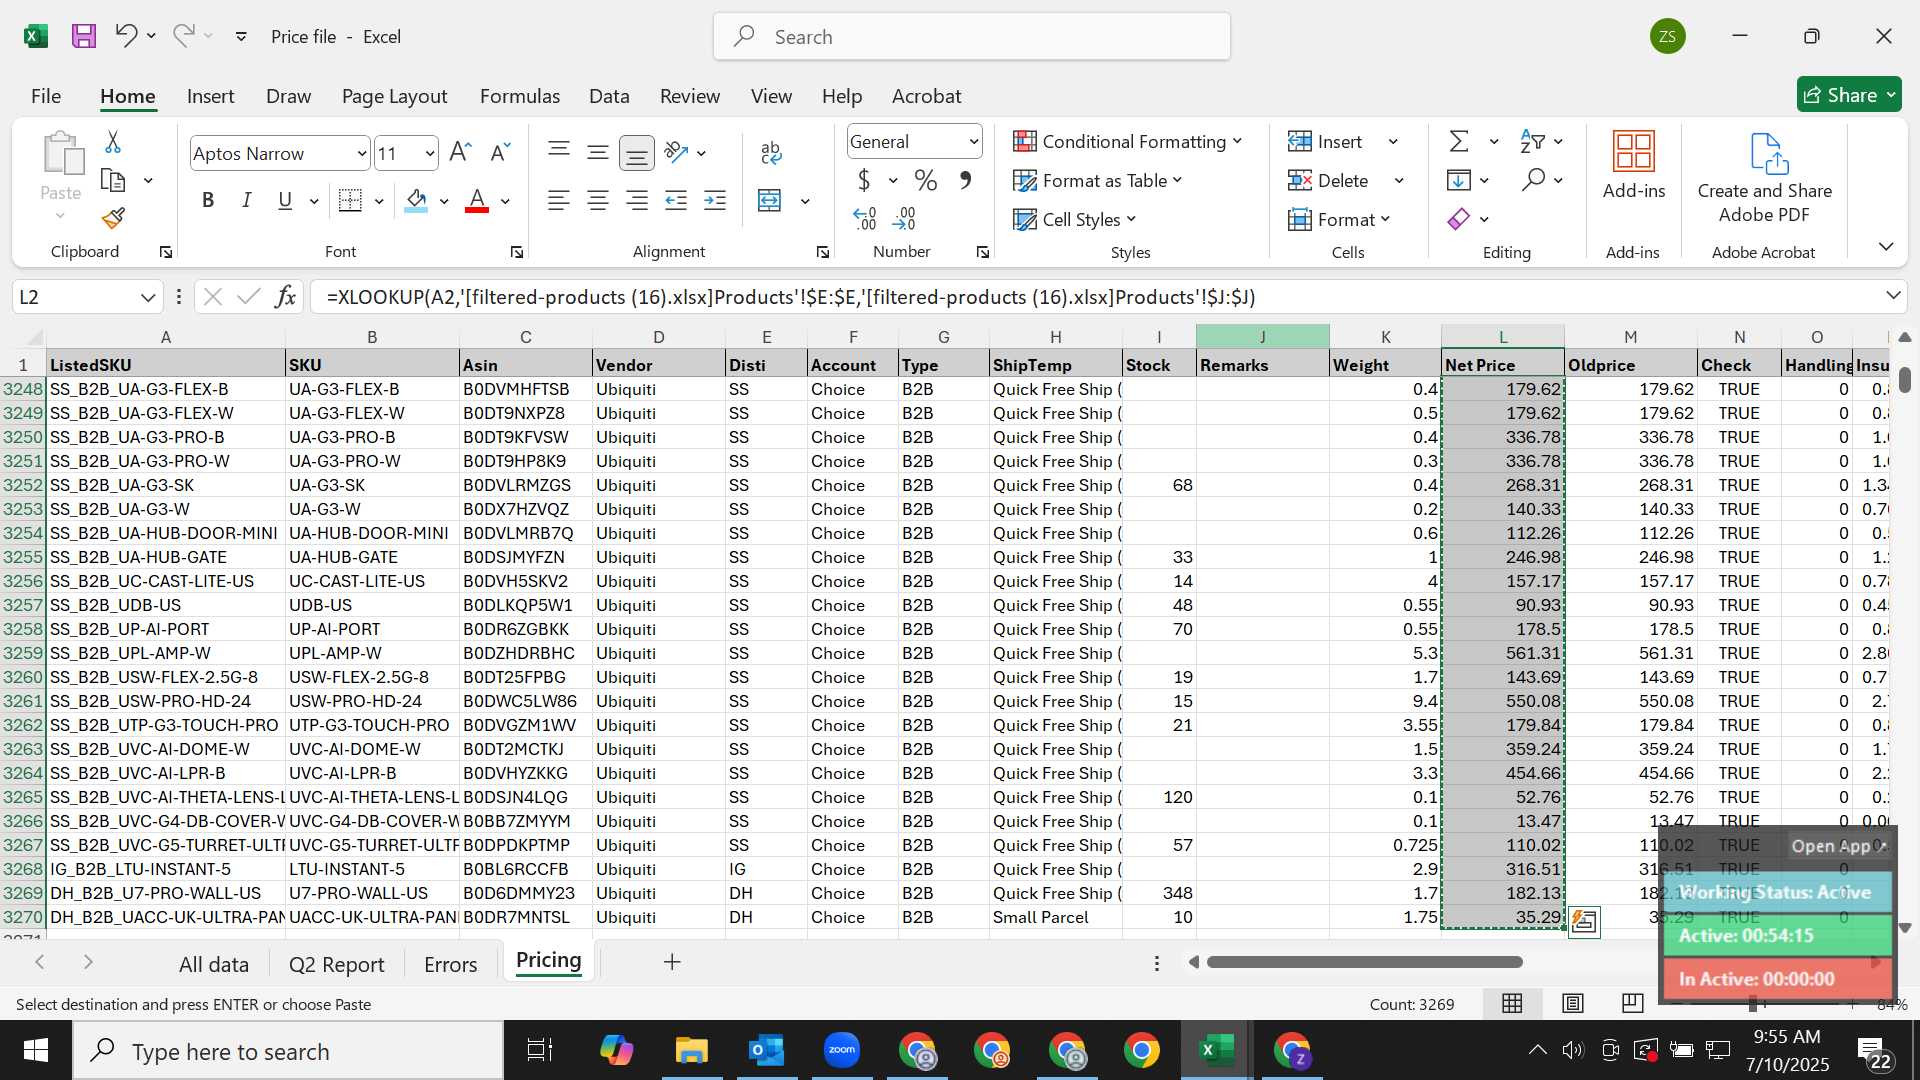The image size is (1920, 1080).
Task: Click the Undo arrow icon
Action: coord(125,36)
